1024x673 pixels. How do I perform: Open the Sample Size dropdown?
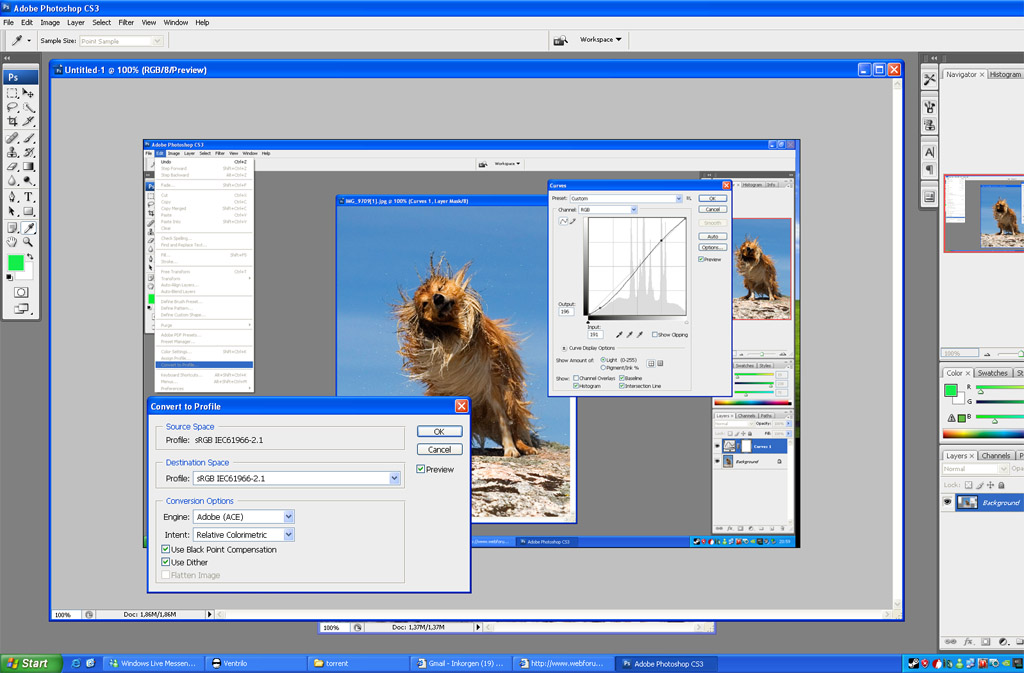click(157, 41)
